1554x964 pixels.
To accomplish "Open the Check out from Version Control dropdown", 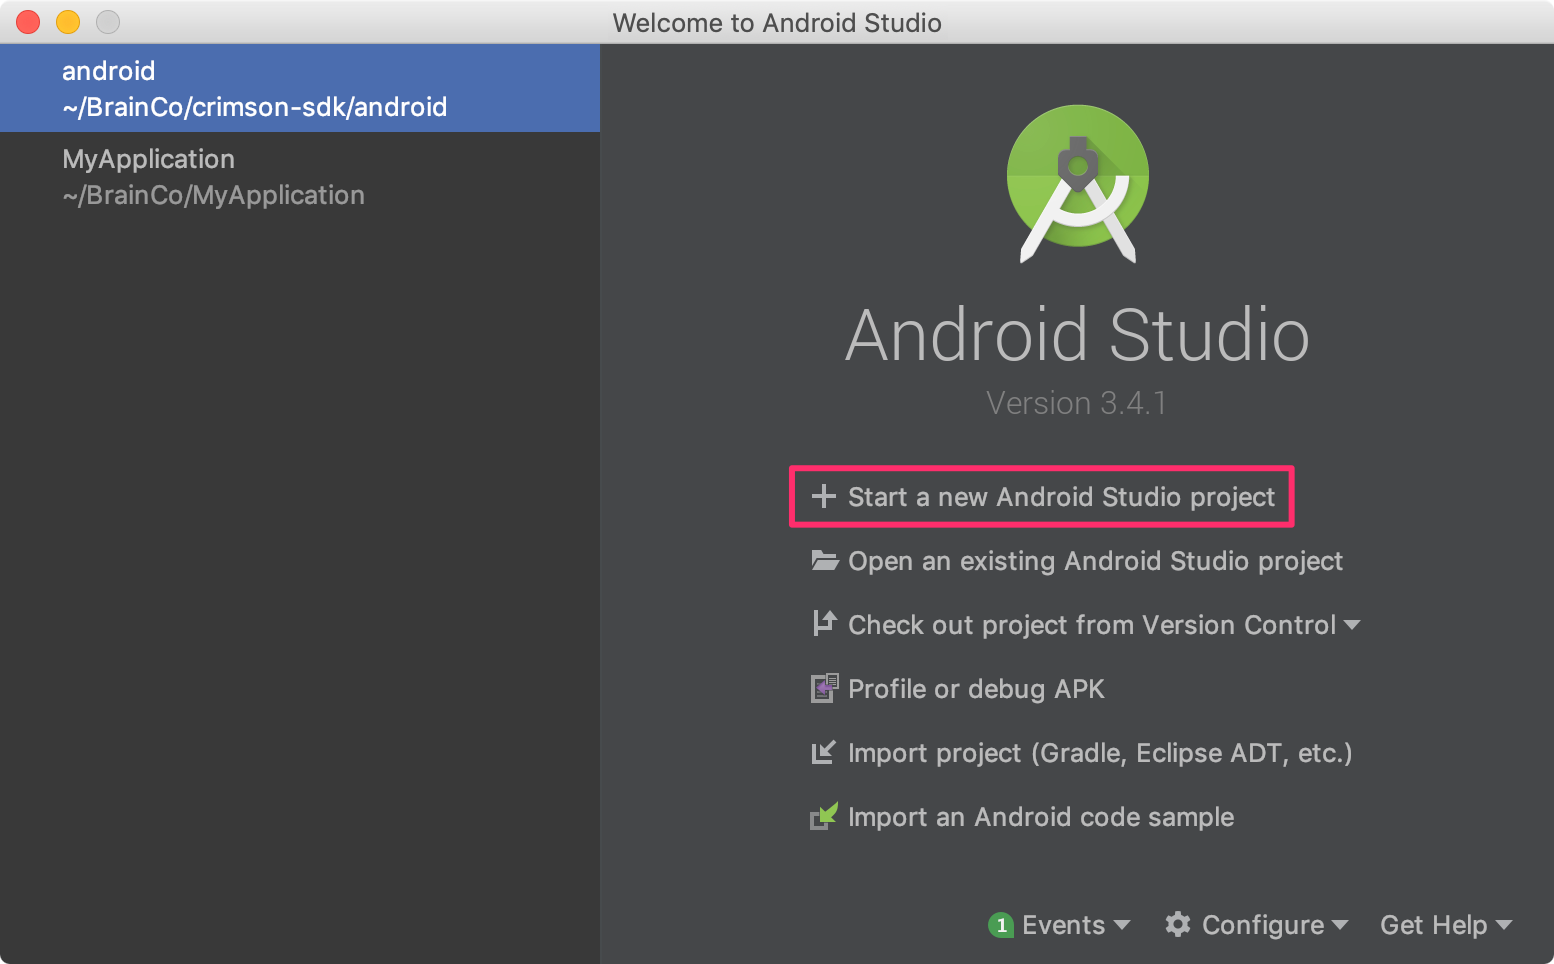I will pyautogui.click(x=1354, y=624).
